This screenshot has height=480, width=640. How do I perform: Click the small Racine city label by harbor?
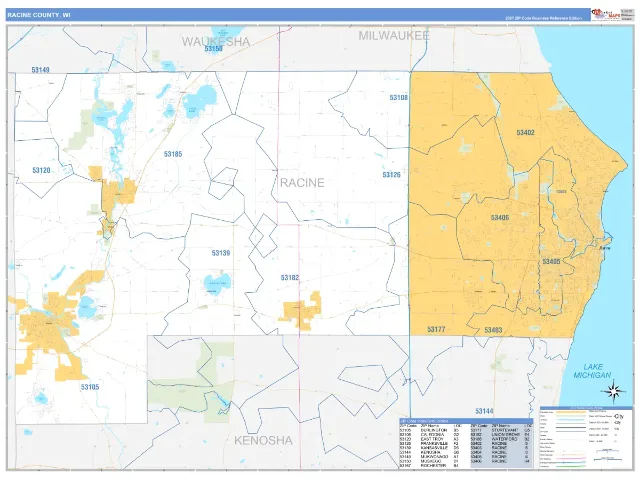tap(604, 248)
